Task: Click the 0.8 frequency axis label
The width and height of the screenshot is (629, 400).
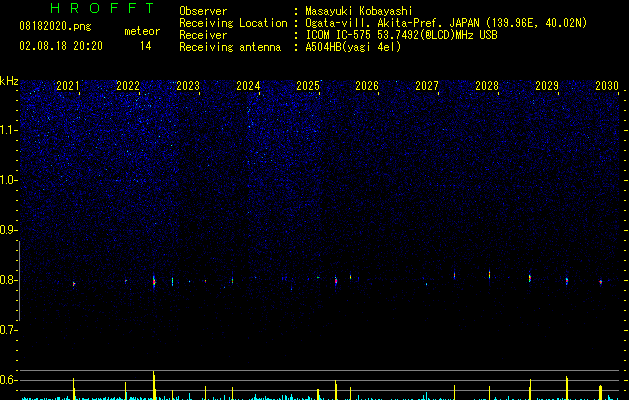Action: tap(8, 280)
